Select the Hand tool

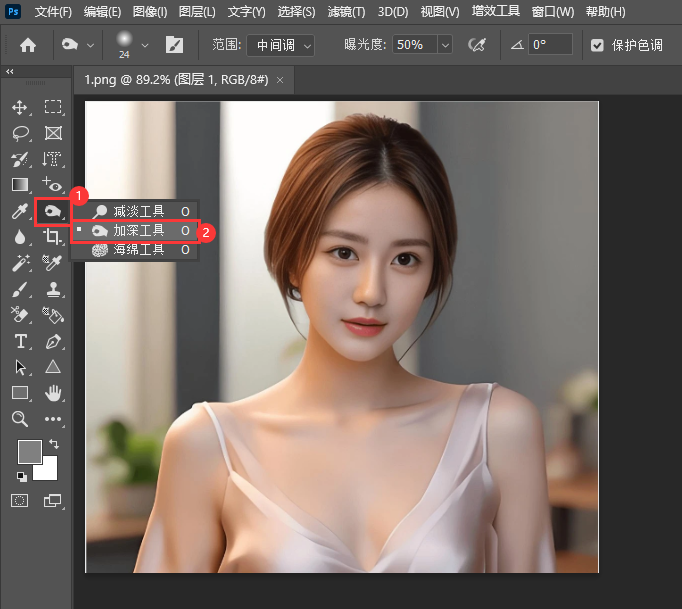coord(53,393)
